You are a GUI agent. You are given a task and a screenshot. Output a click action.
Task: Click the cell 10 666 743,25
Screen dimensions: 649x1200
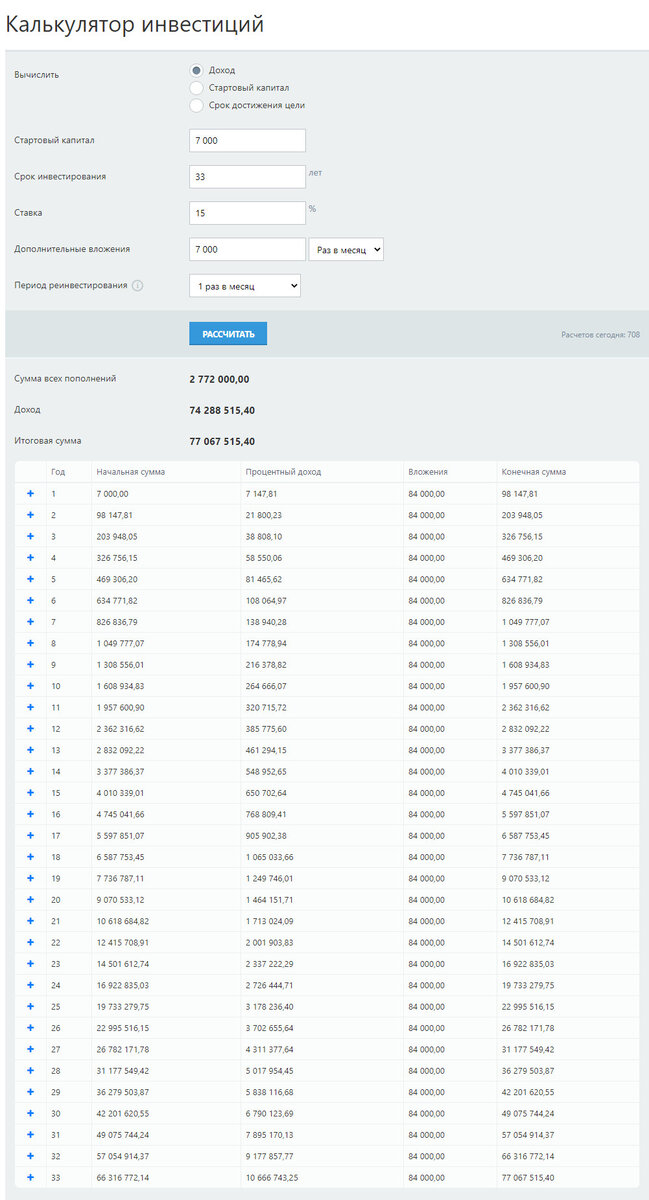click(x=272, y=1178)
